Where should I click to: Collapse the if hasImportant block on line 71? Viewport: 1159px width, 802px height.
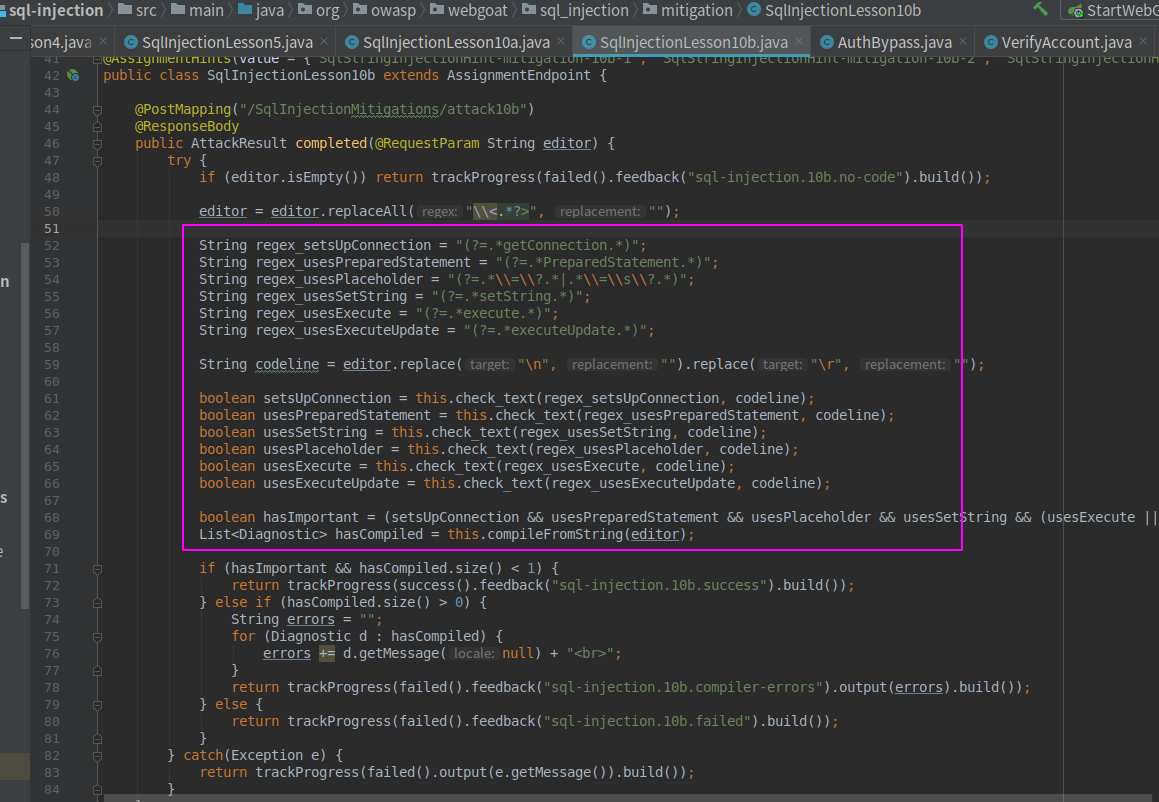97,568
